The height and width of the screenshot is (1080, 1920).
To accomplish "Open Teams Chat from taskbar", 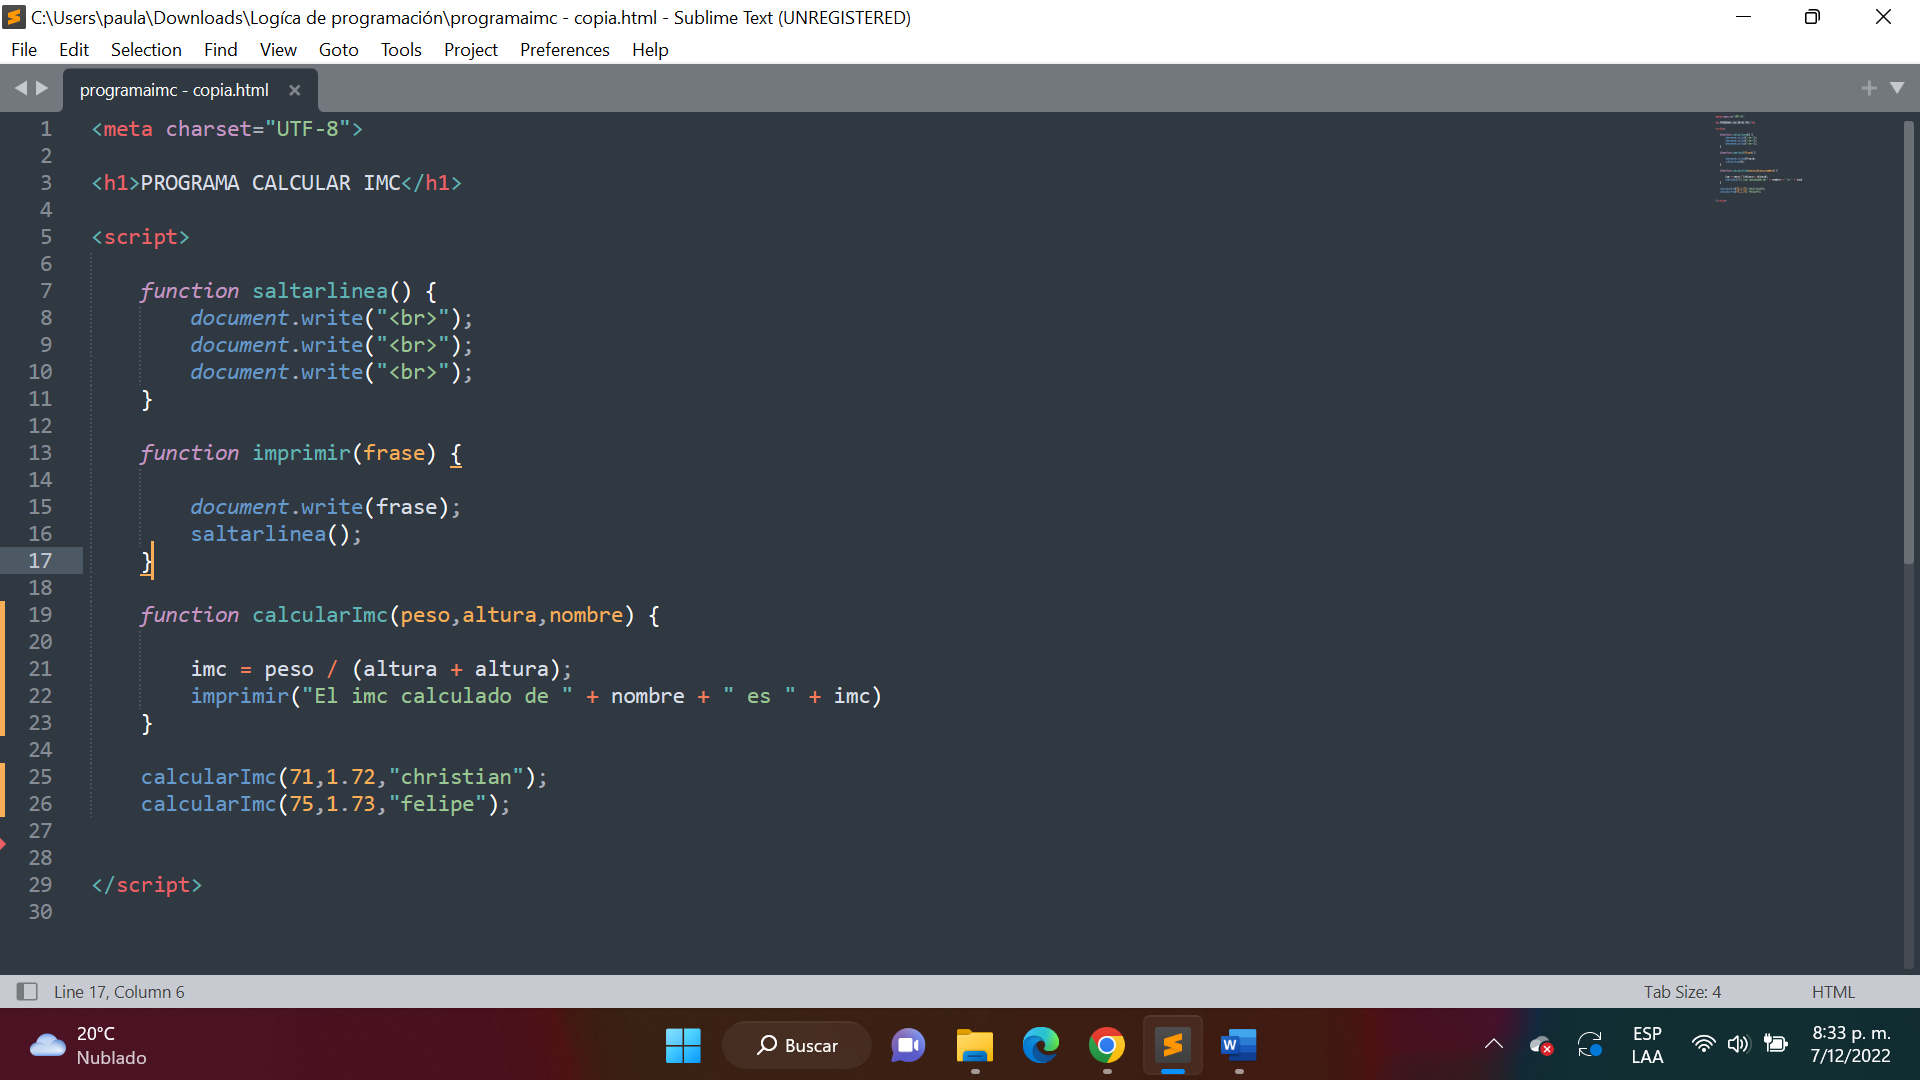I will point(908,1045).
